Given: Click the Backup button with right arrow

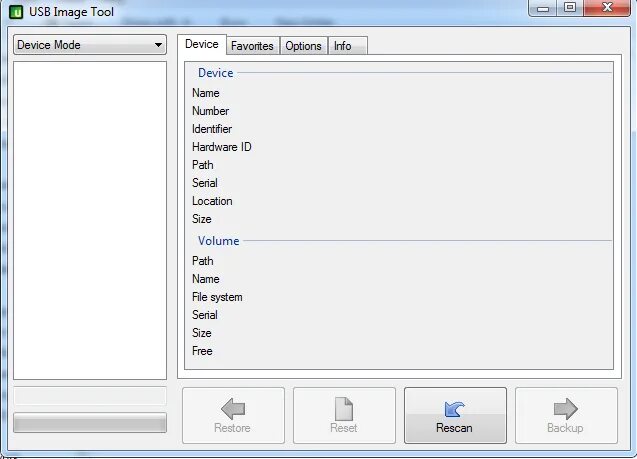Looking at the screenshot, I should 566,415.
